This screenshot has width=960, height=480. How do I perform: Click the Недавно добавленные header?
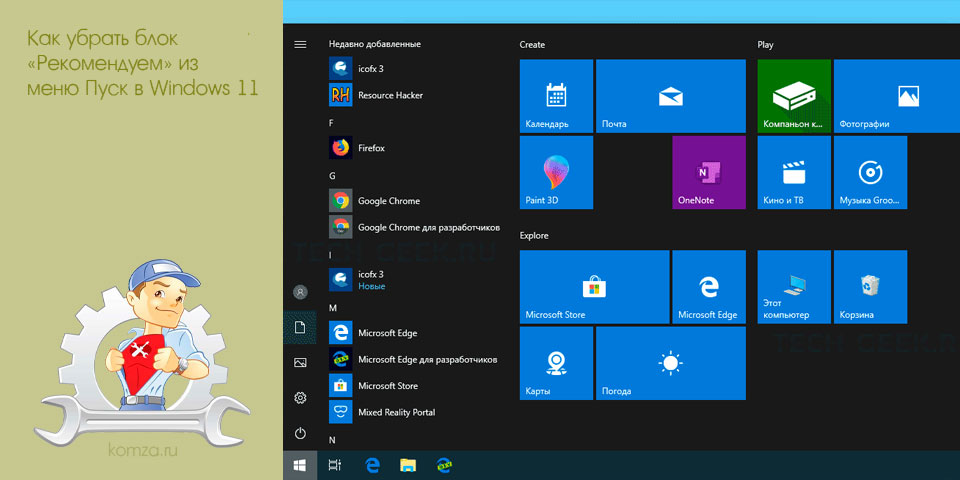(x=375, y=44)
